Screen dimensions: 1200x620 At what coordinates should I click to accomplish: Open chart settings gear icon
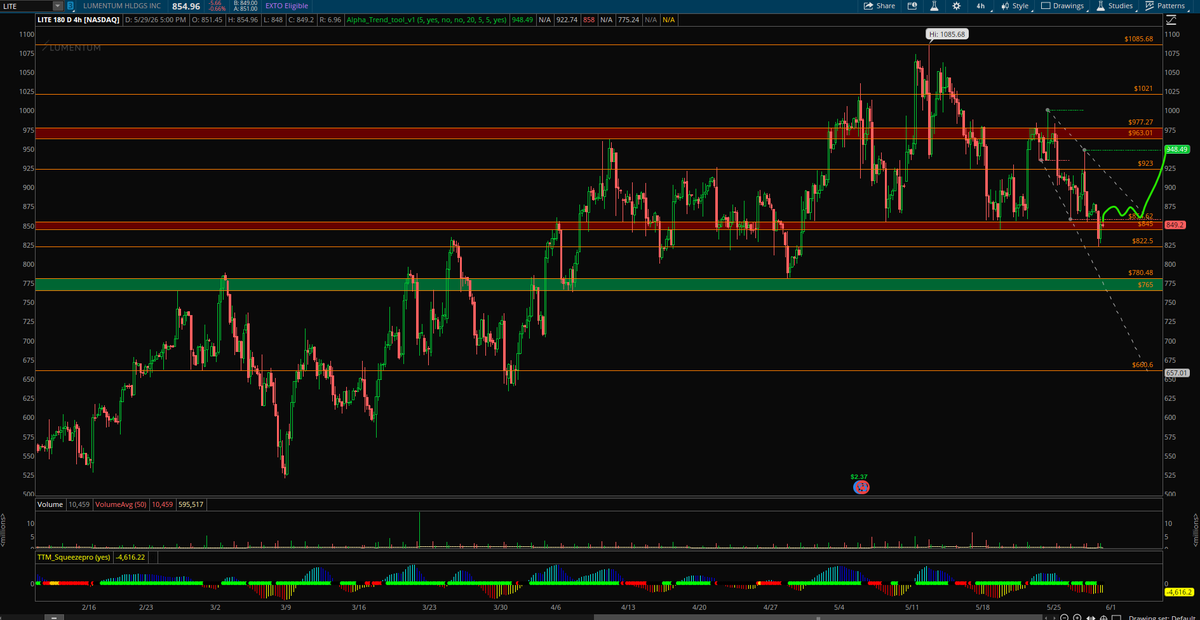[957, 6]
